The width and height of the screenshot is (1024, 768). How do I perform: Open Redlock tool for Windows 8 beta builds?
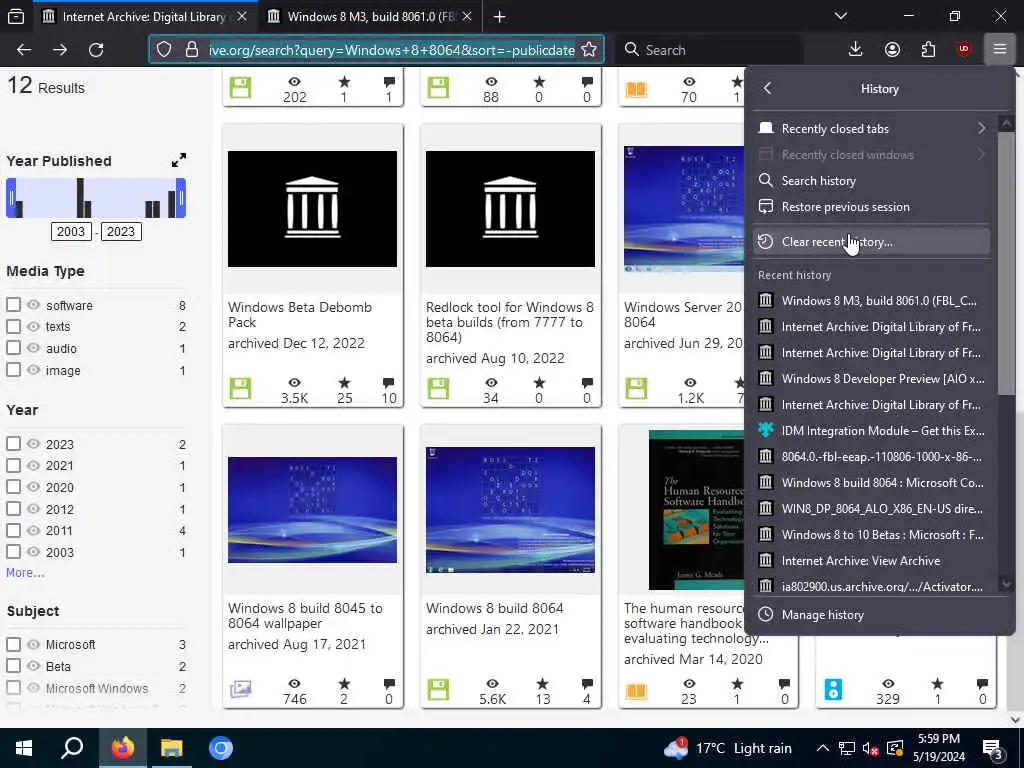pos(509,322)
